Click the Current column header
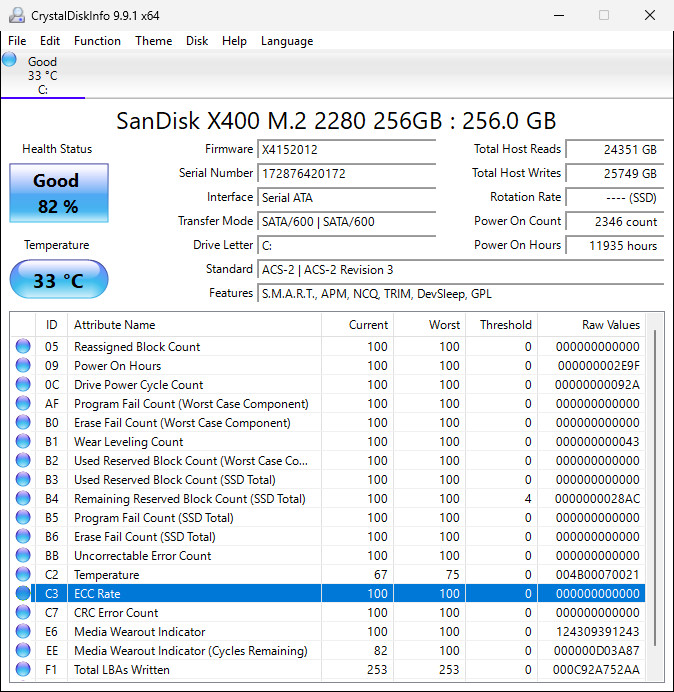This screenshot has width=674, height=692. click(x=358, y=325)
